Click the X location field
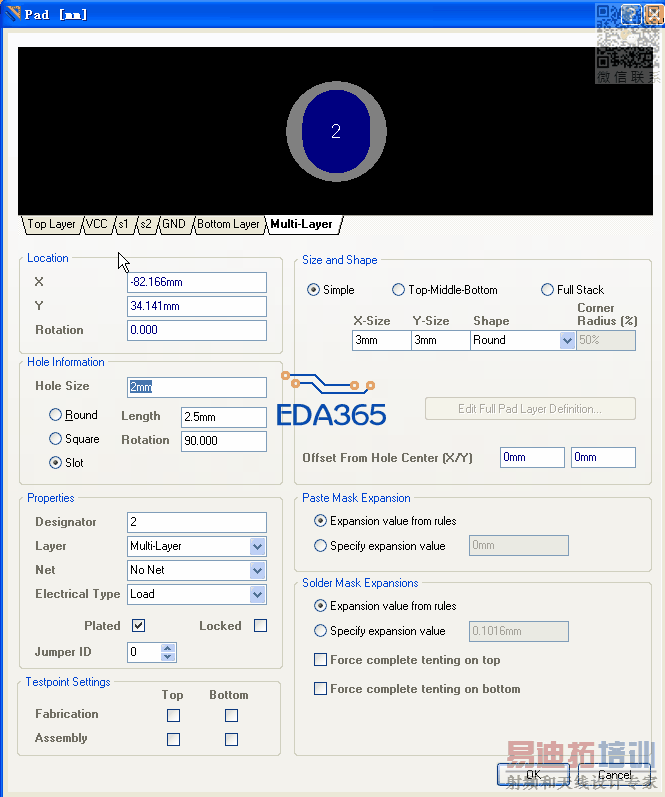 click(197, 282)
